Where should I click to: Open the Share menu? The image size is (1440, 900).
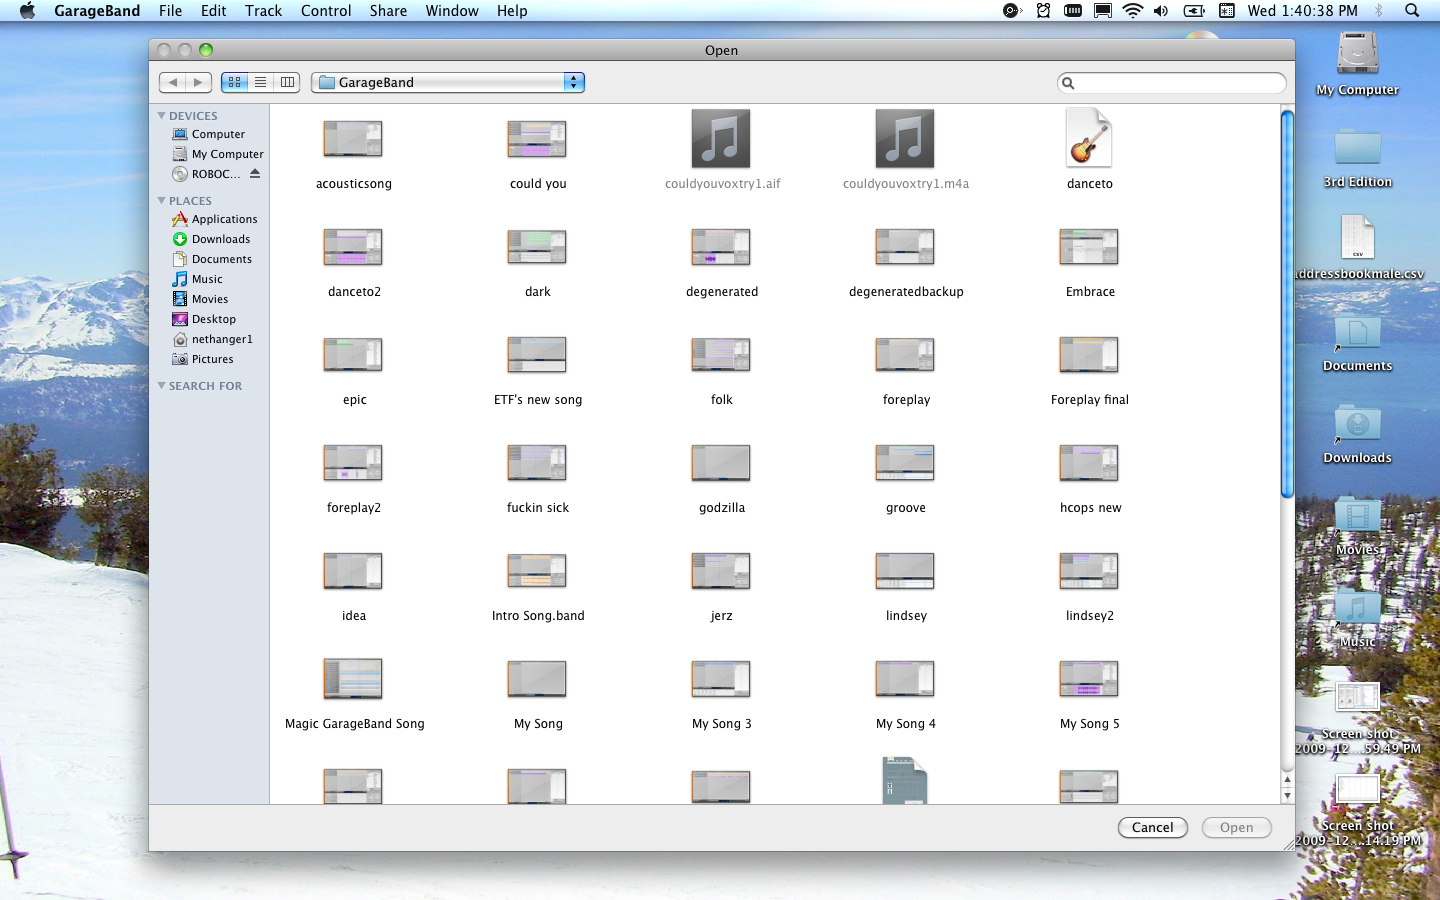tap(388, 11)
